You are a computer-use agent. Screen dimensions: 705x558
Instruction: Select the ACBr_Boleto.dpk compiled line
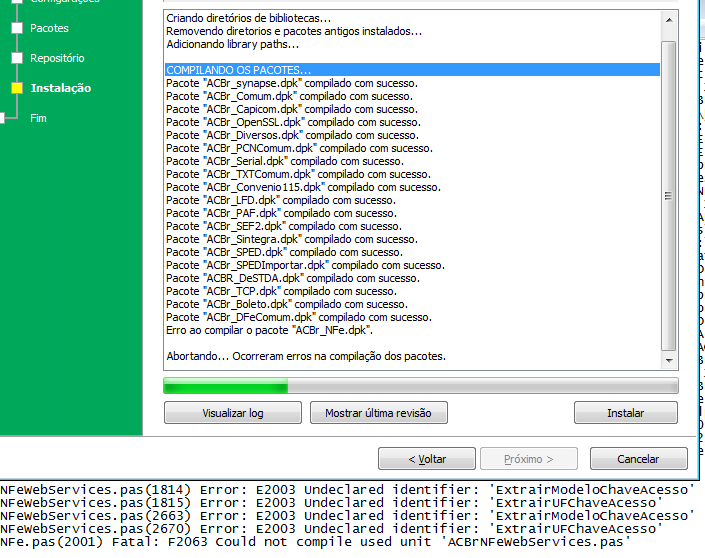click(x=287, y=305)
